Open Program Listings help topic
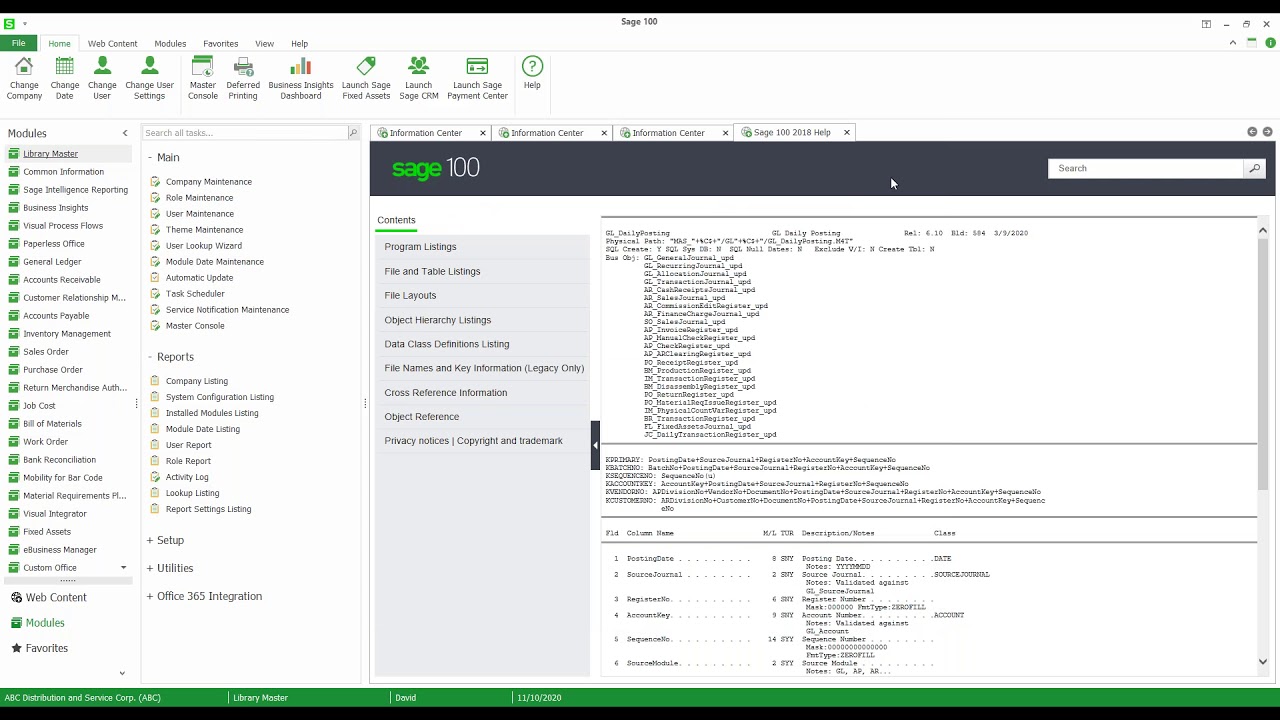This screenshot has height=720, width=1280. pos(420,247)
